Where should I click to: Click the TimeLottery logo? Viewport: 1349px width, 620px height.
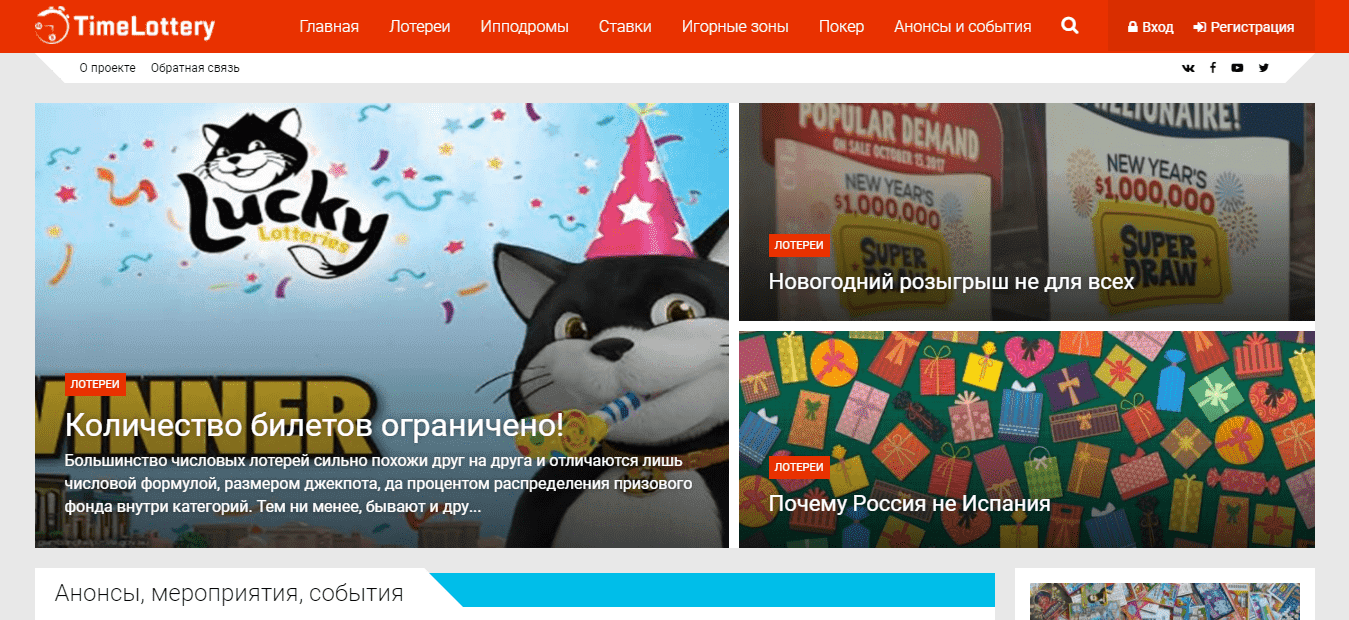coord(125,25)
